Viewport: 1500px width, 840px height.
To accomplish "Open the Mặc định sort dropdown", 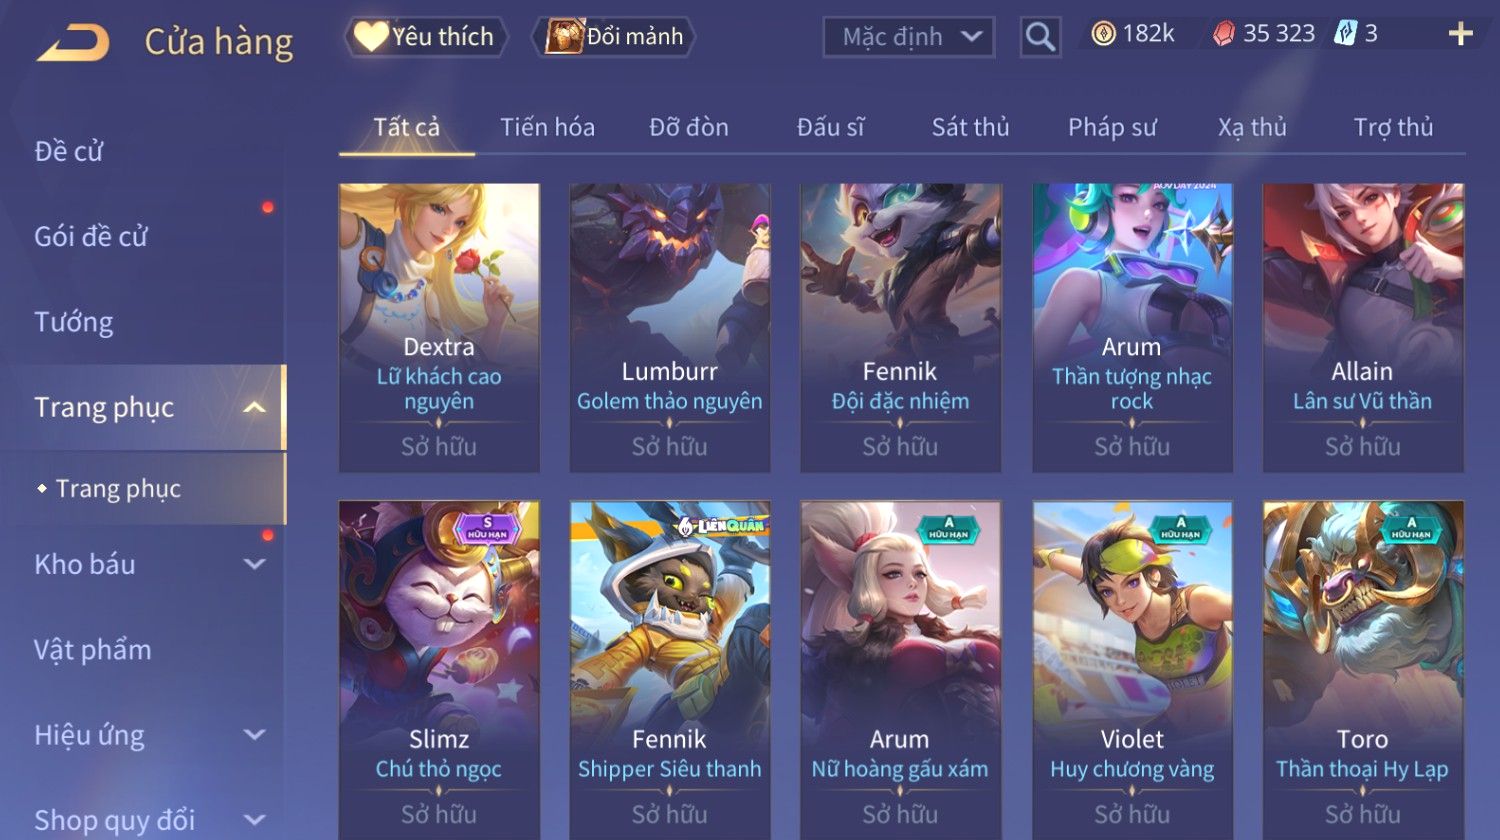I will tap(908, 37).
